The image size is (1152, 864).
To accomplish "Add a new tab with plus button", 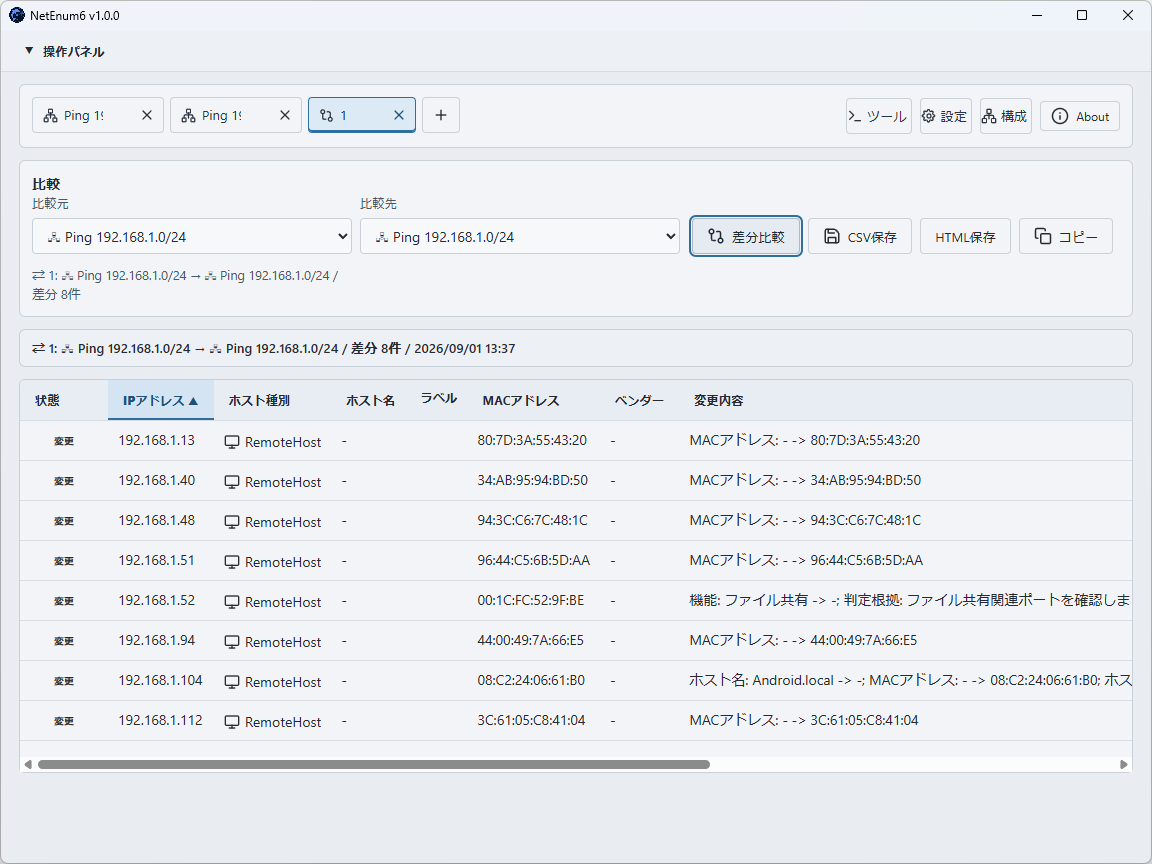I will (x=441, y=115).
